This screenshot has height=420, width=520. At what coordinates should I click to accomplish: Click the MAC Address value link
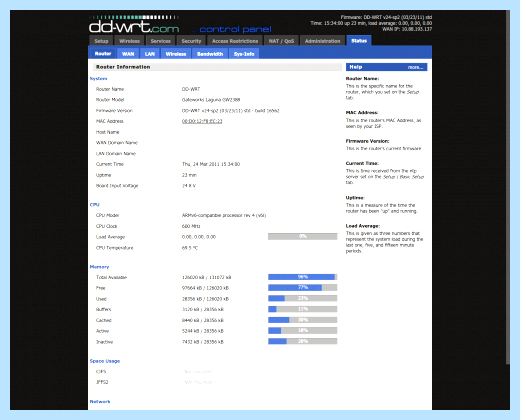(202, 121)
